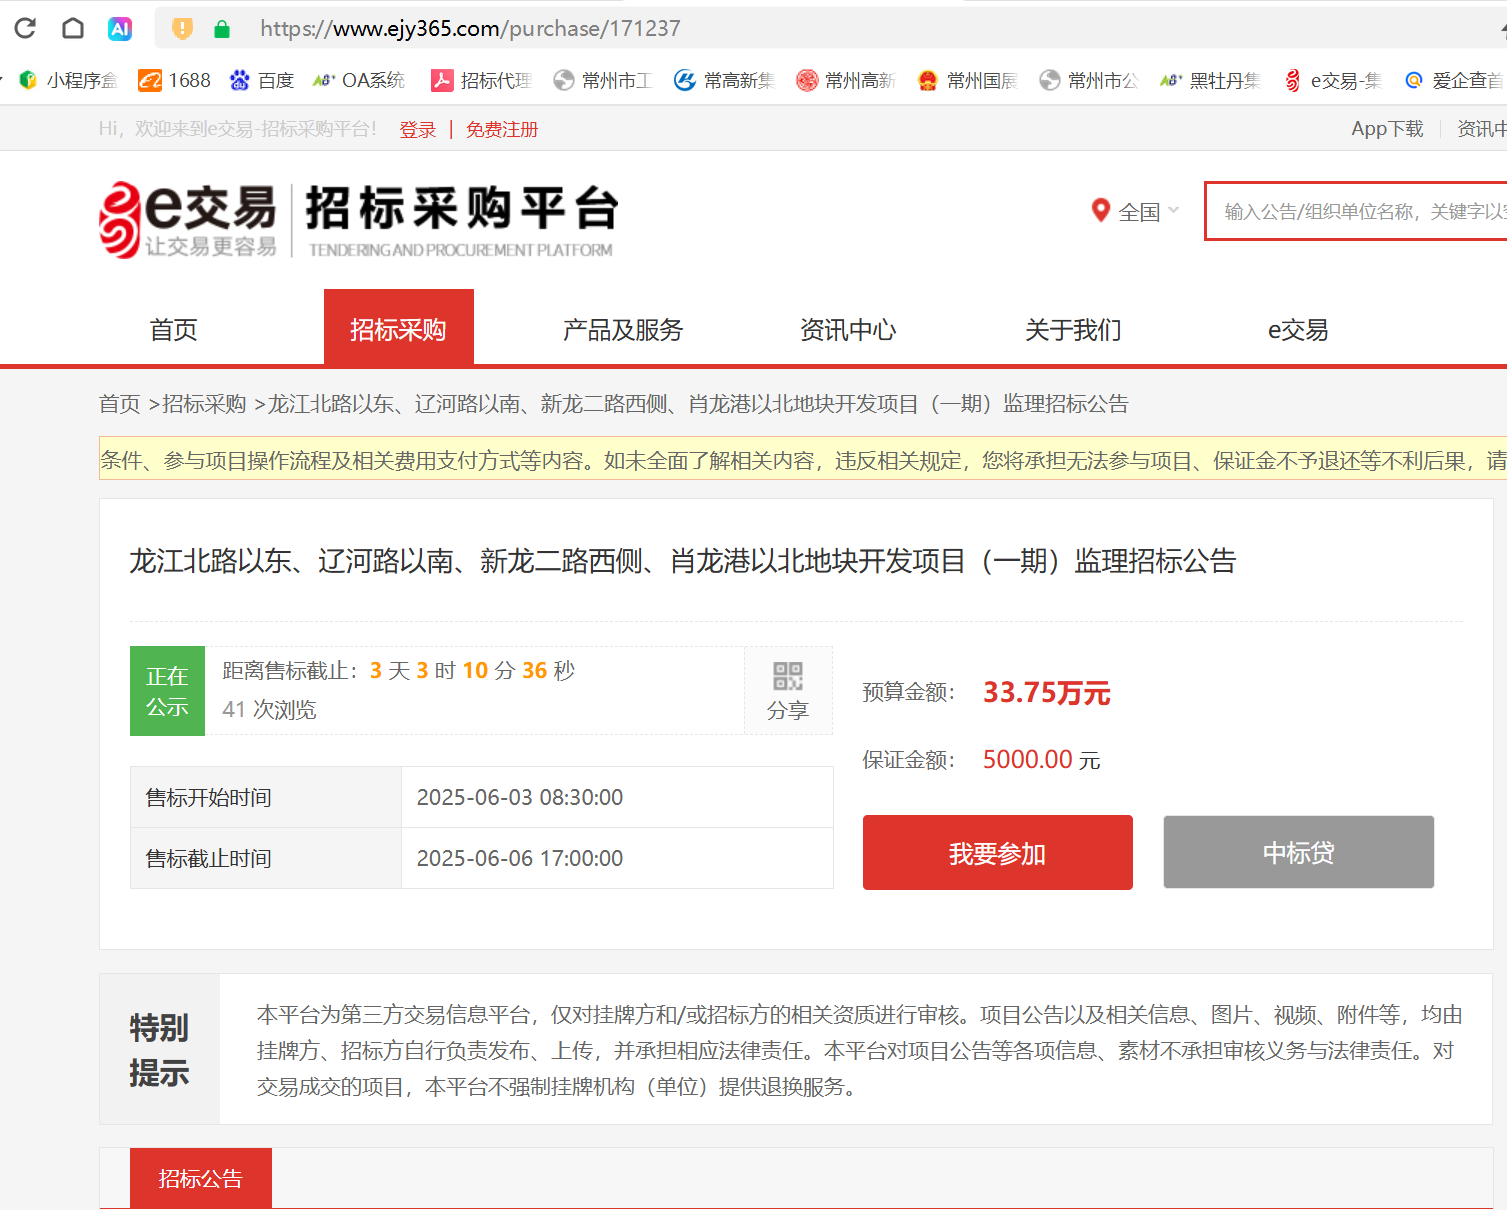Open the 百度 bookmark
Screen dimensions: 1507x1210
click(261, 80)
